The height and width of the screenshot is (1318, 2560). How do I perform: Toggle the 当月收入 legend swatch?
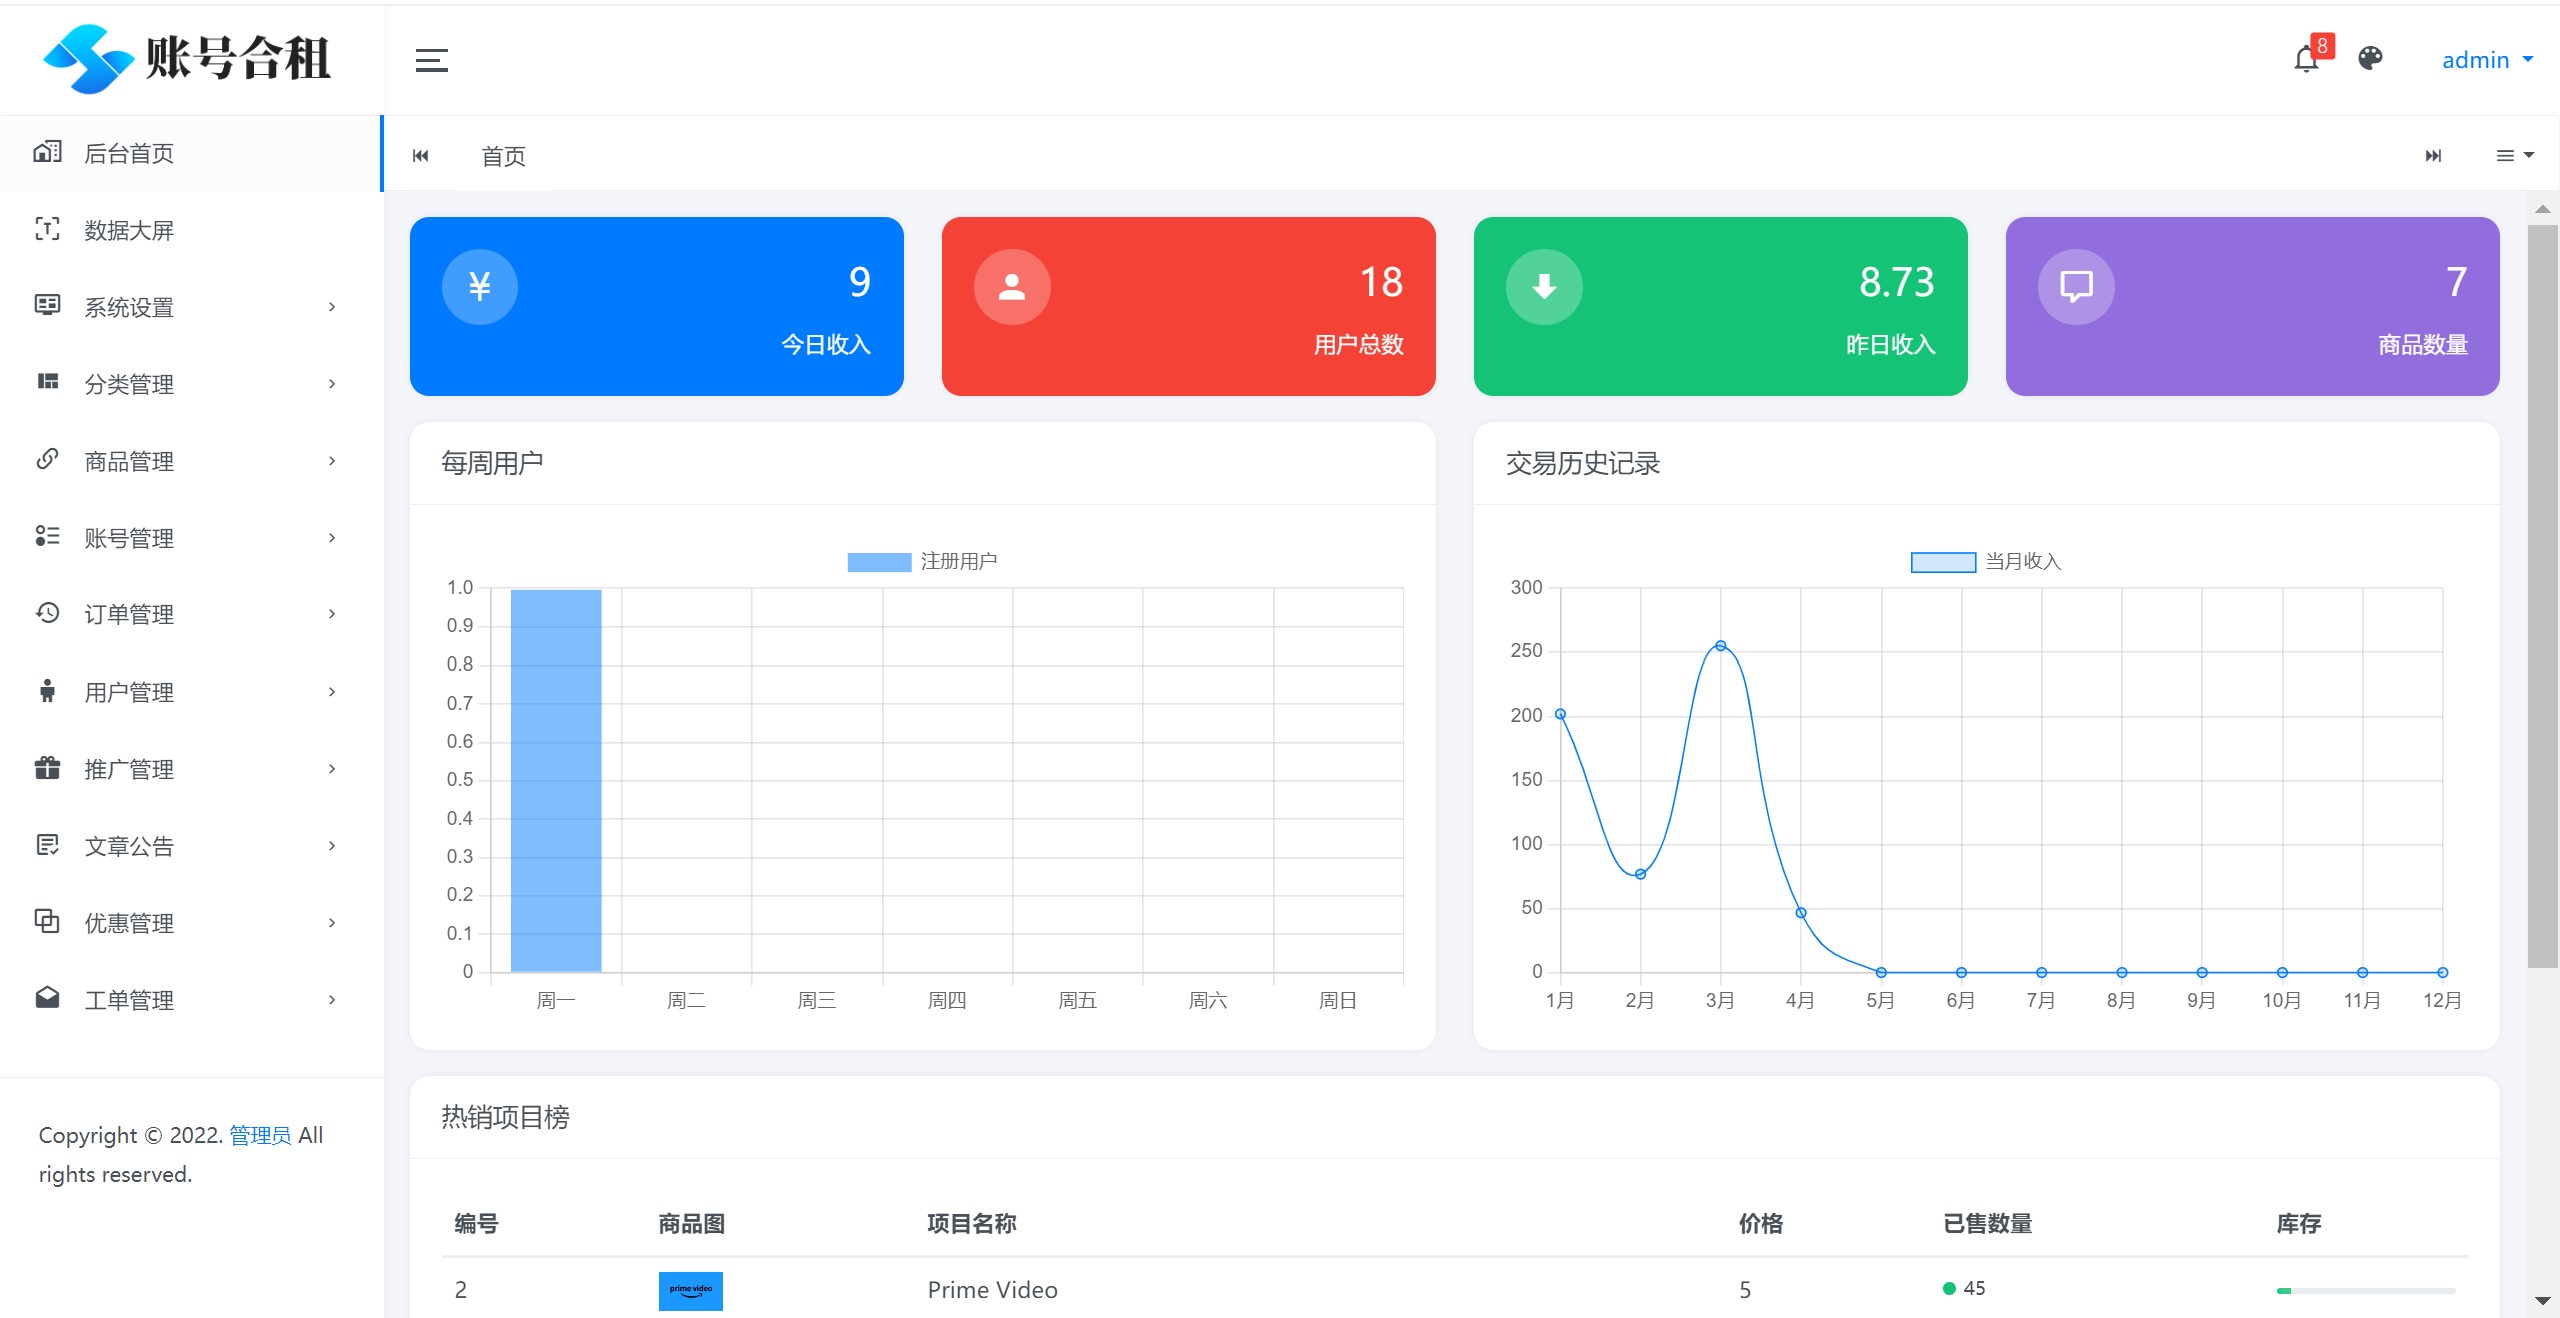(x=1943, y=562)
